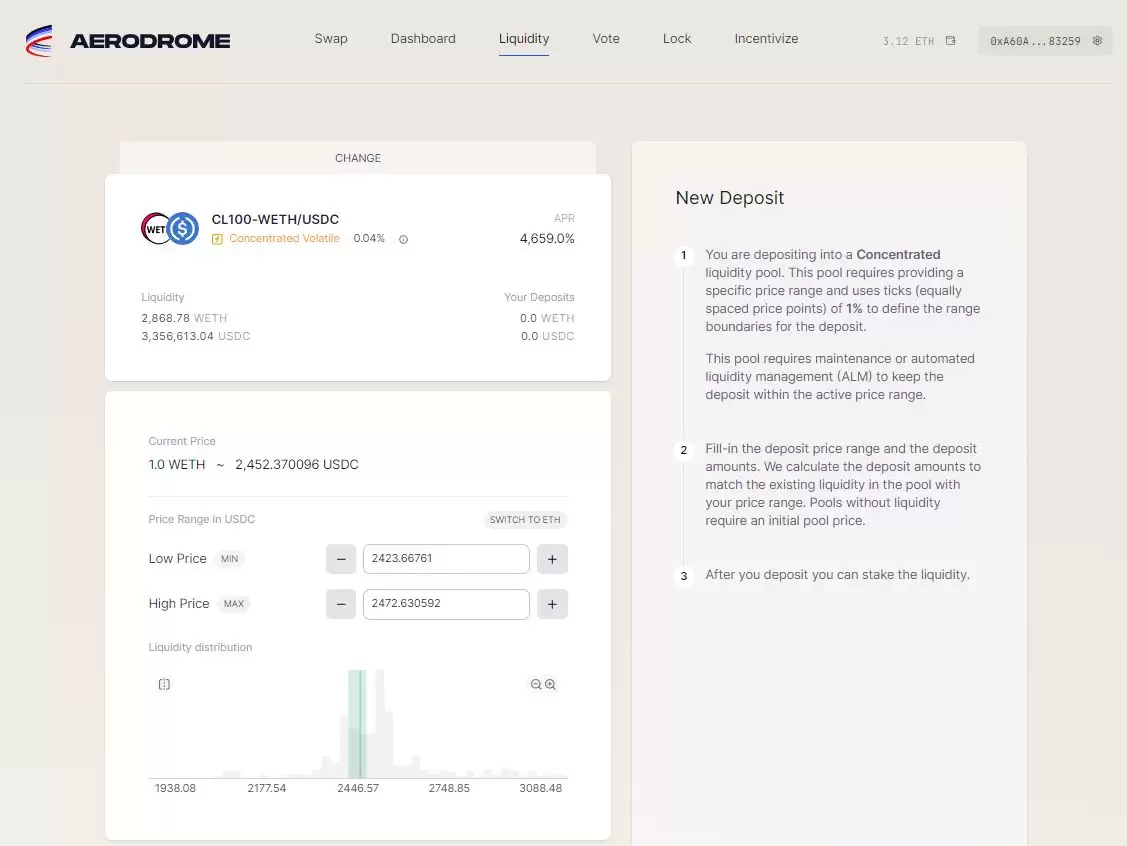Open the Vote page from the navigation
1127x846 pixels.
tap(606, 38)
